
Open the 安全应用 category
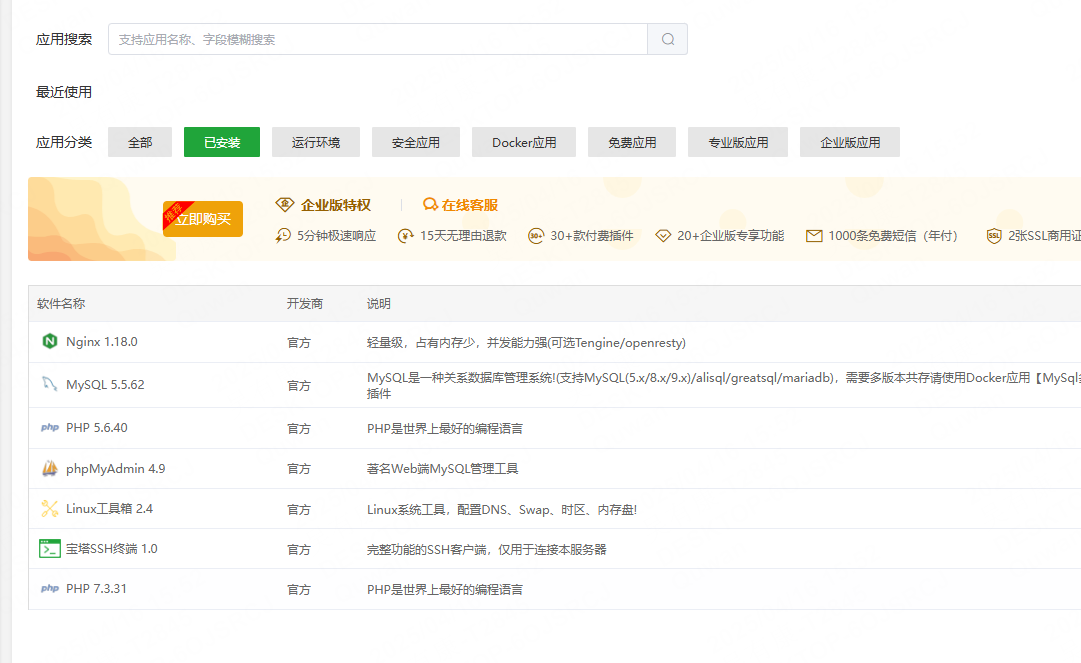(x=415, y=141)
